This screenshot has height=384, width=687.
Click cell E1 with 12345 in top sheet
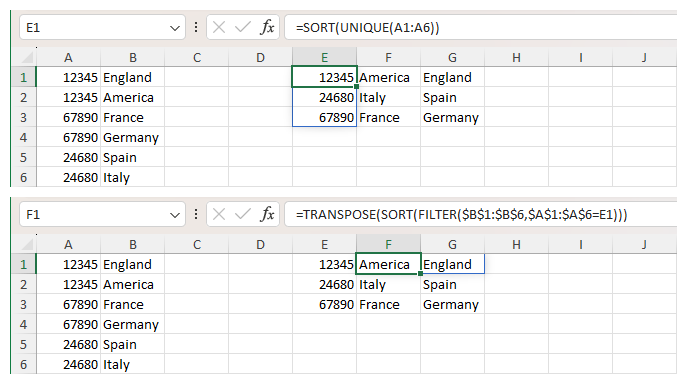(x=324, y=77)
